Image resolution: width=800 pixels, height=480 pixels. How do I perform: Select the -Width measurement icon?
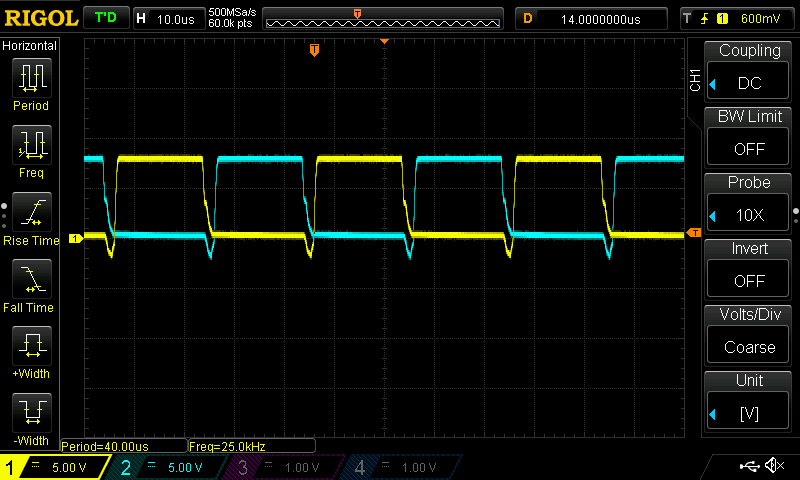pyautogui.click(x=32, y=412)
